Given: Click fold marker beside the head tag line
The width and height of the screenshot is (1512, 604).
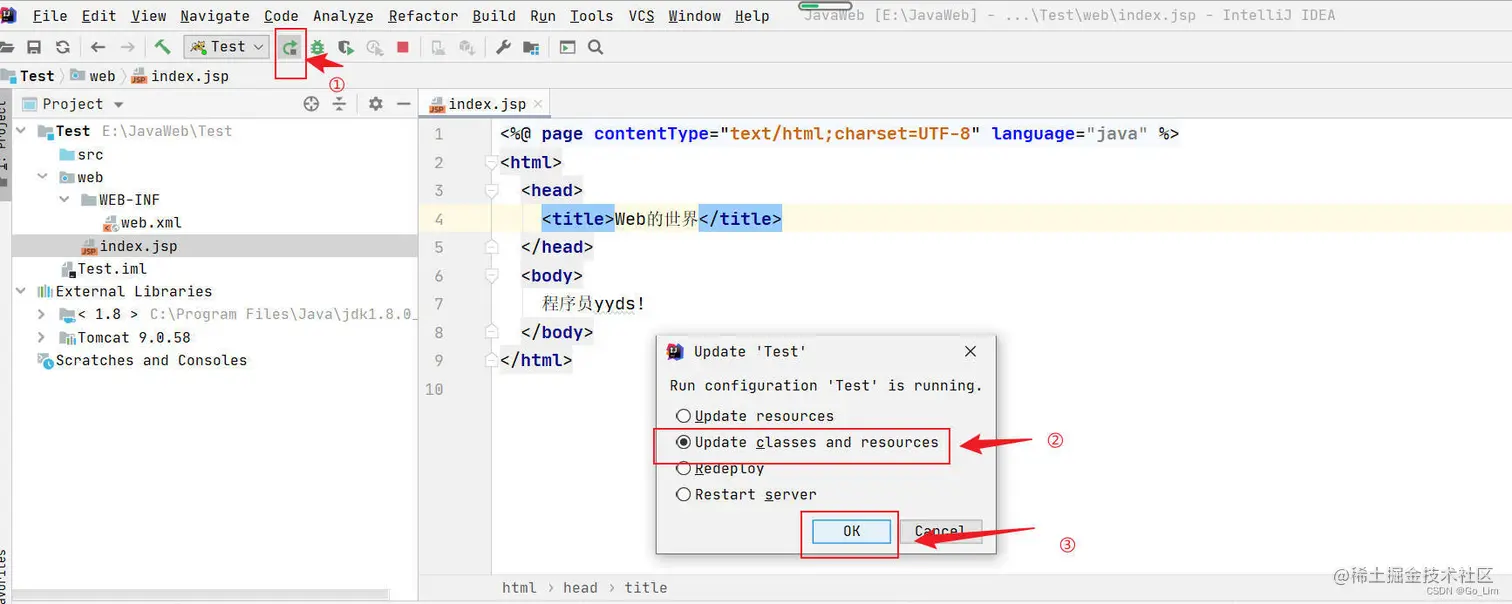Looking at the screenshot, I should [x=491, y=190].
